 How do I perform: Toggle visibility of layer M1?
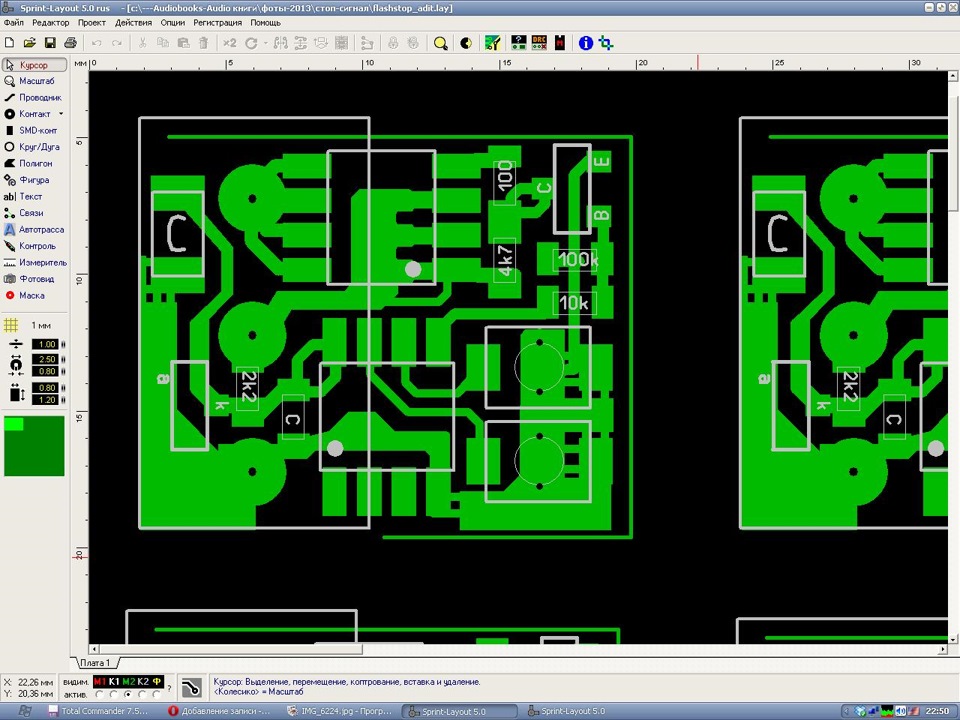pyautogui.click(x=100, y=681)
